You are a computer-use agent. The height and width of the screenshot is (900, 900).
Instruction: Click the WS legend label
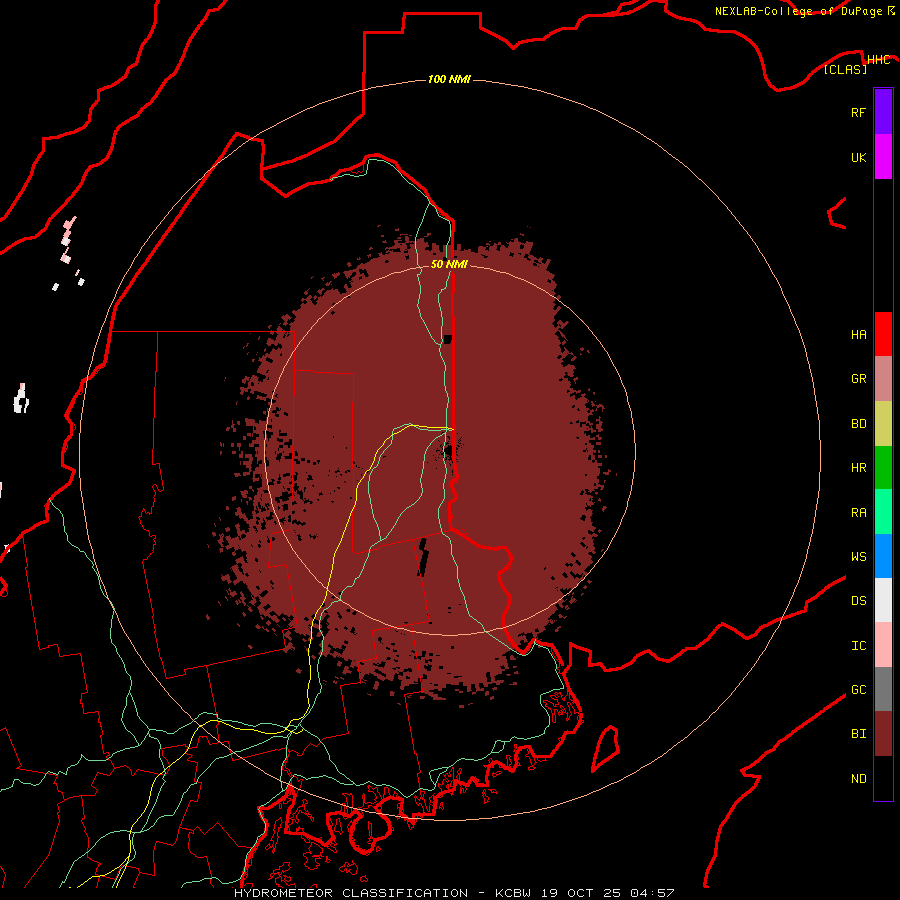click(858, 556)
